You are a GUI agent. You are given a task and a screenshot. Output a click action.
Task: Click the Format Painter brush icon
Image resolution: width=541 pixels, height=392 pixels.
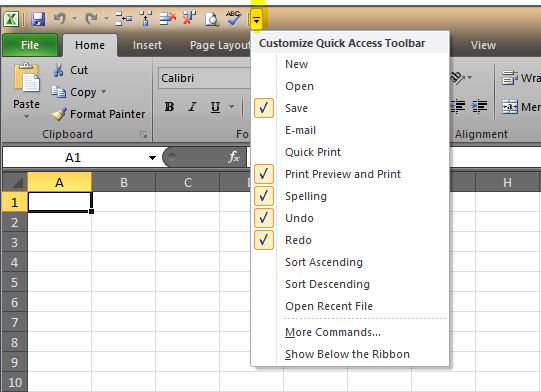pyautogui.click(x=59, y=114)
